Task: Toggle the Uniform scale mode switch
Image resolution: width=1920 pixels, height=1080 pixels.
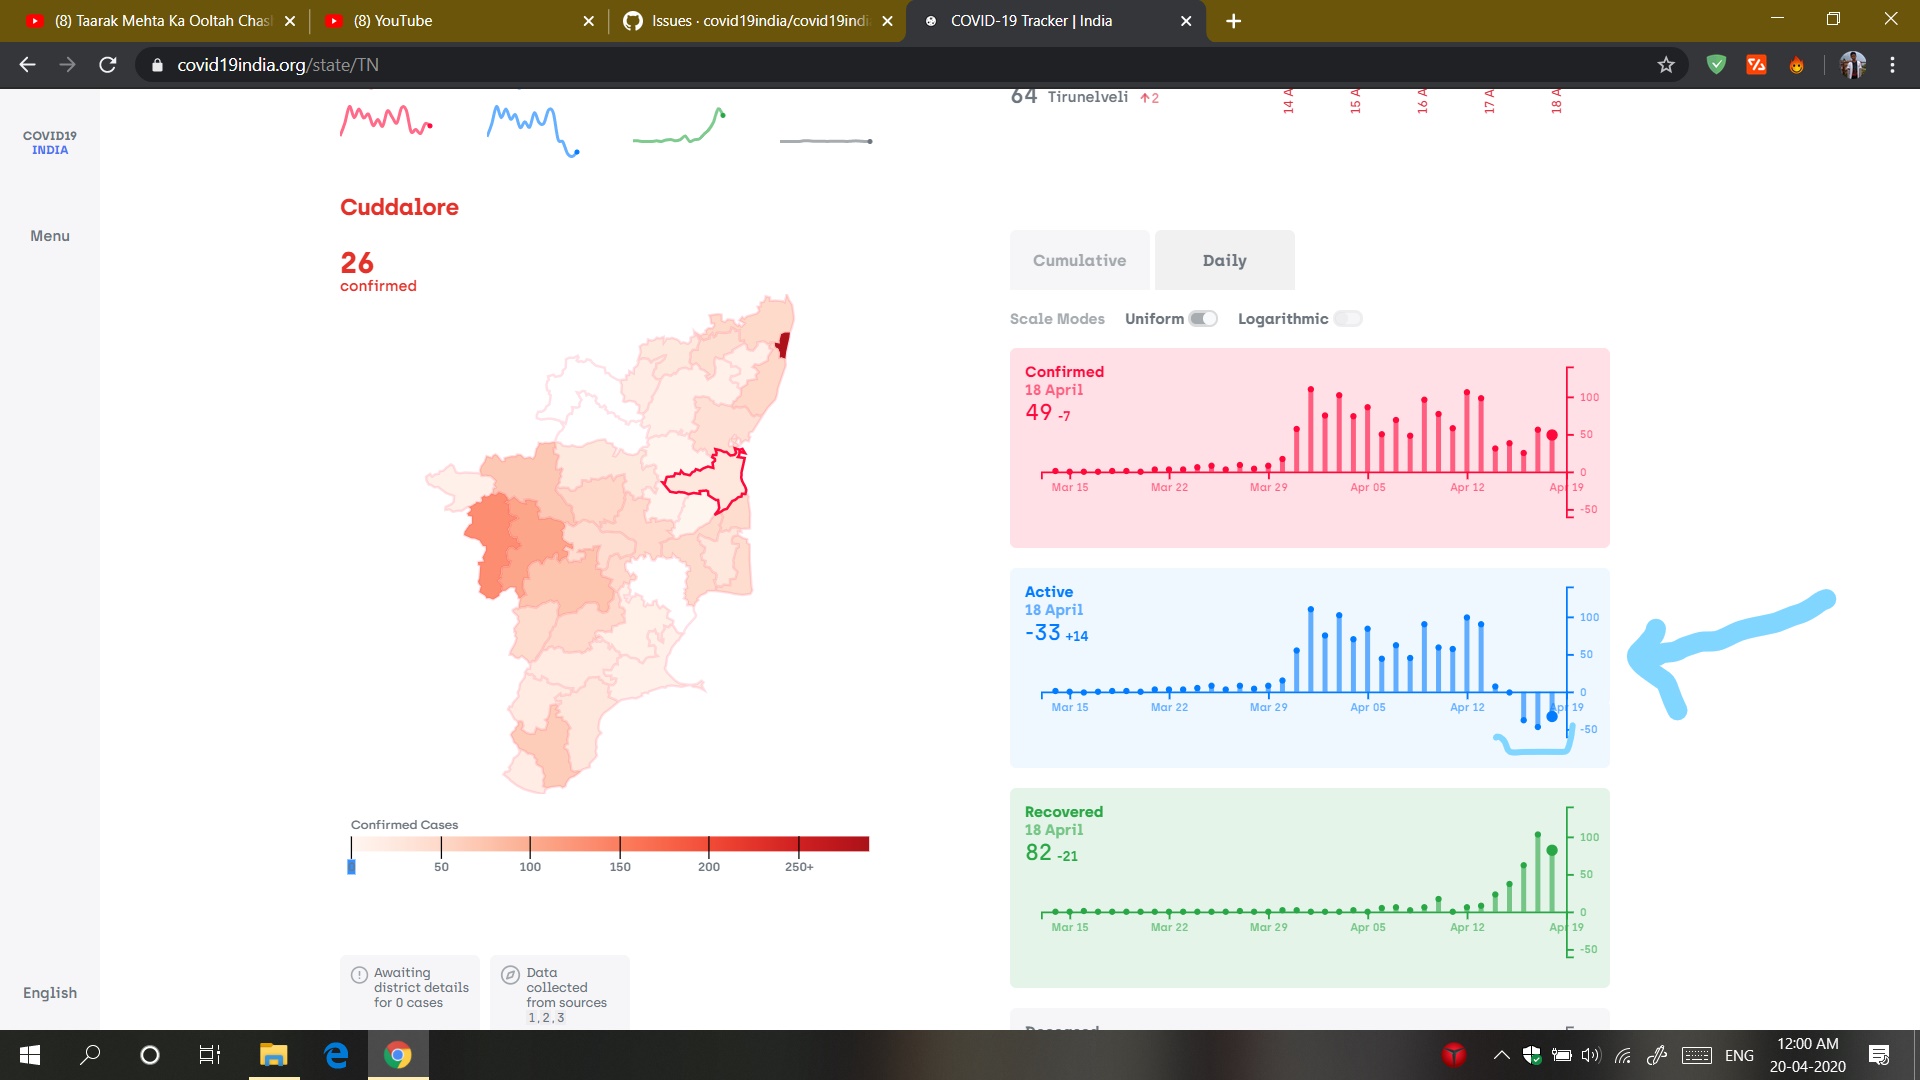Action: 1203,319
